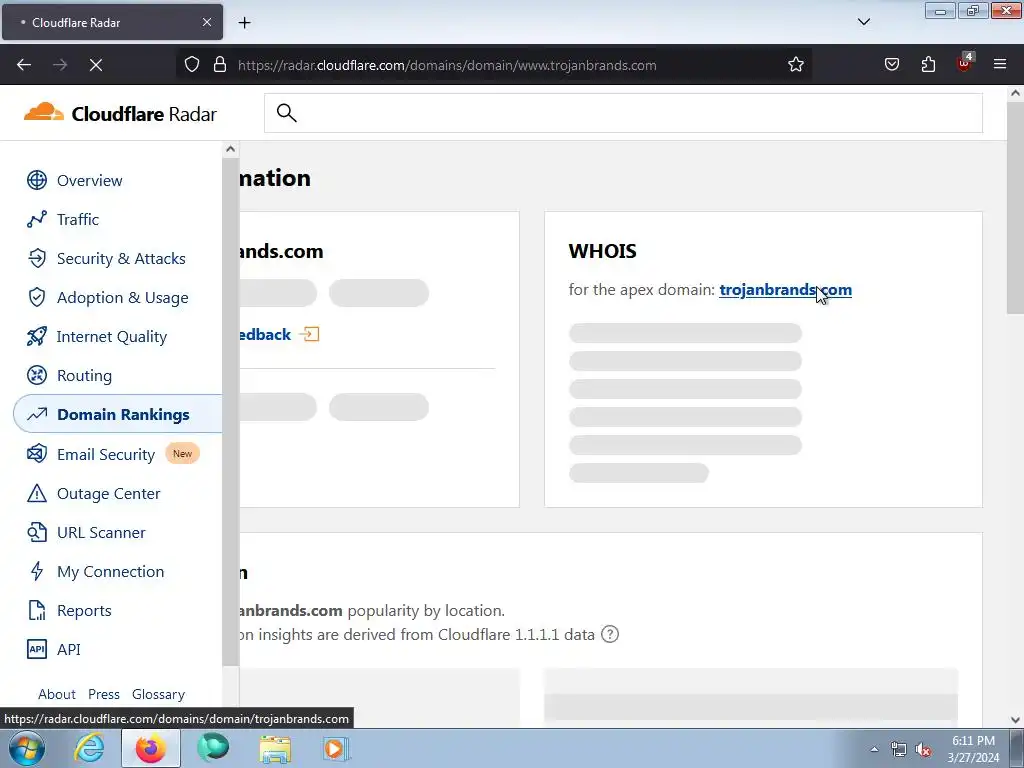Go back to previous page
Image resolution: width=1024 pixels, height=768 pixels.
(24, 65)
